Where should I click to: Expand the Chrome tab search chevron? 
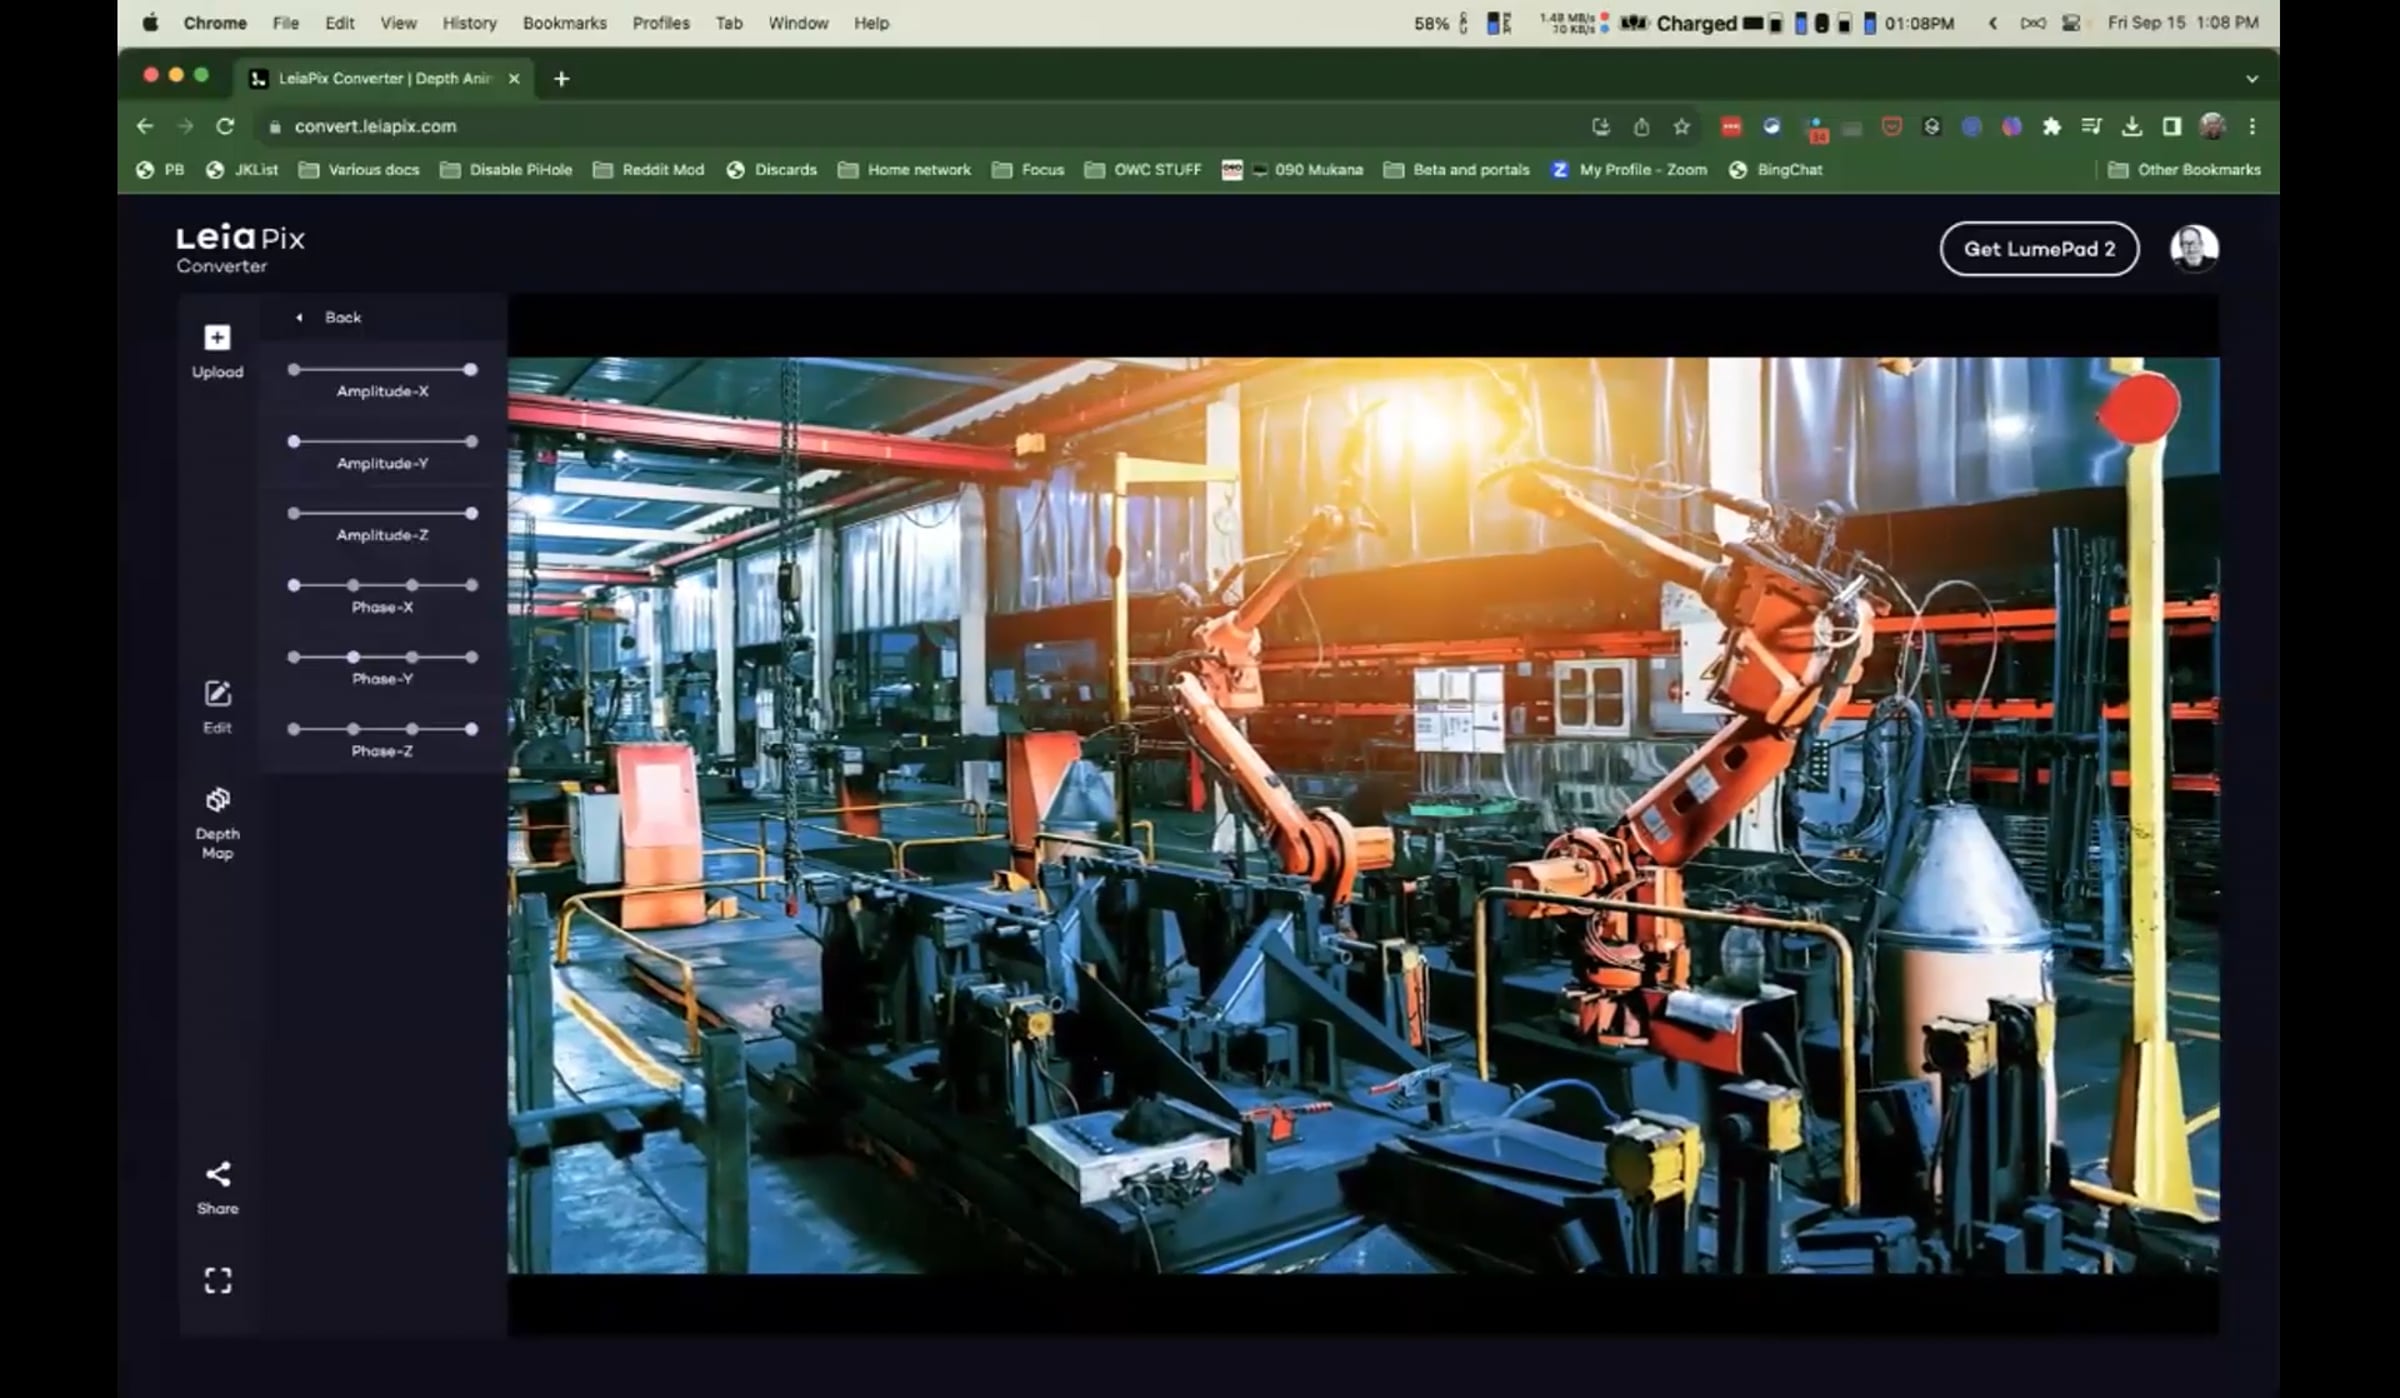[x=2252, y=79]
